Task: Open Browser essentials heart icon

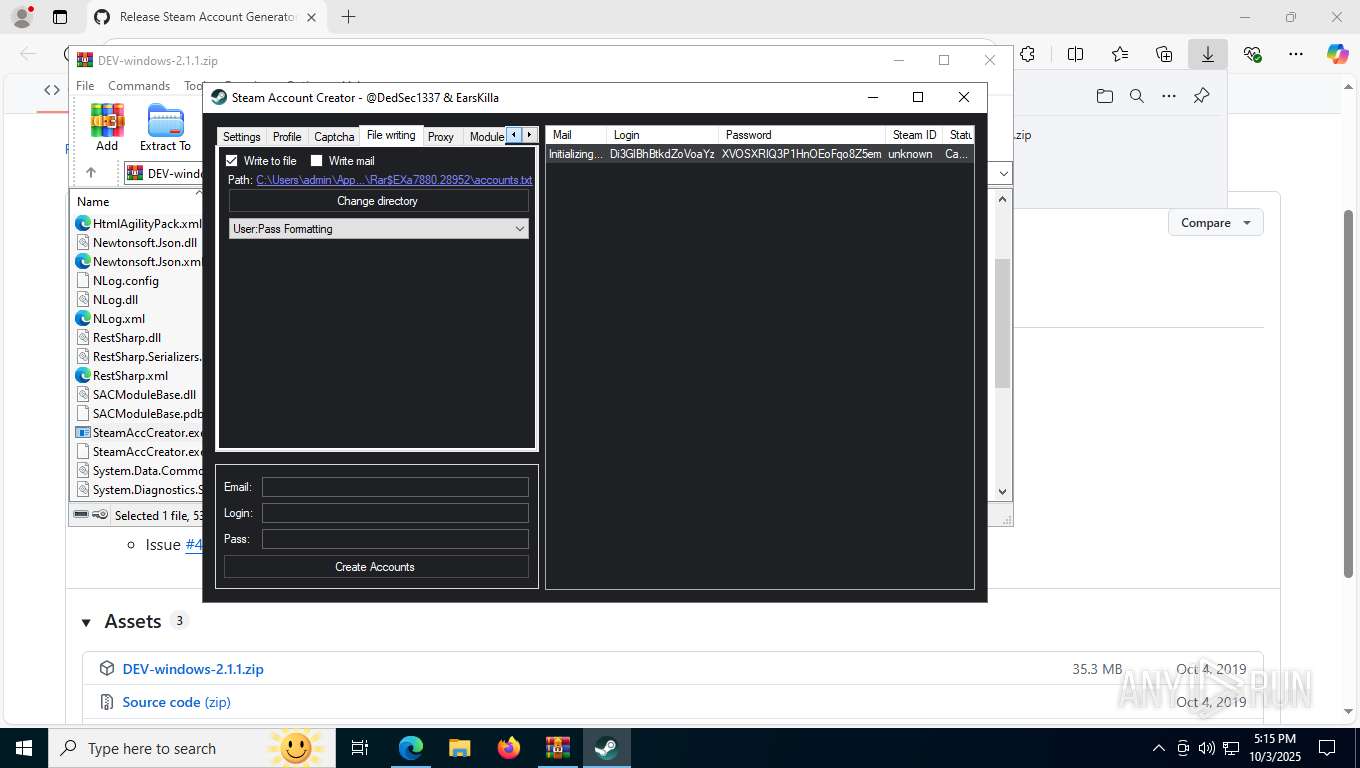Action: coord(1252,55)
